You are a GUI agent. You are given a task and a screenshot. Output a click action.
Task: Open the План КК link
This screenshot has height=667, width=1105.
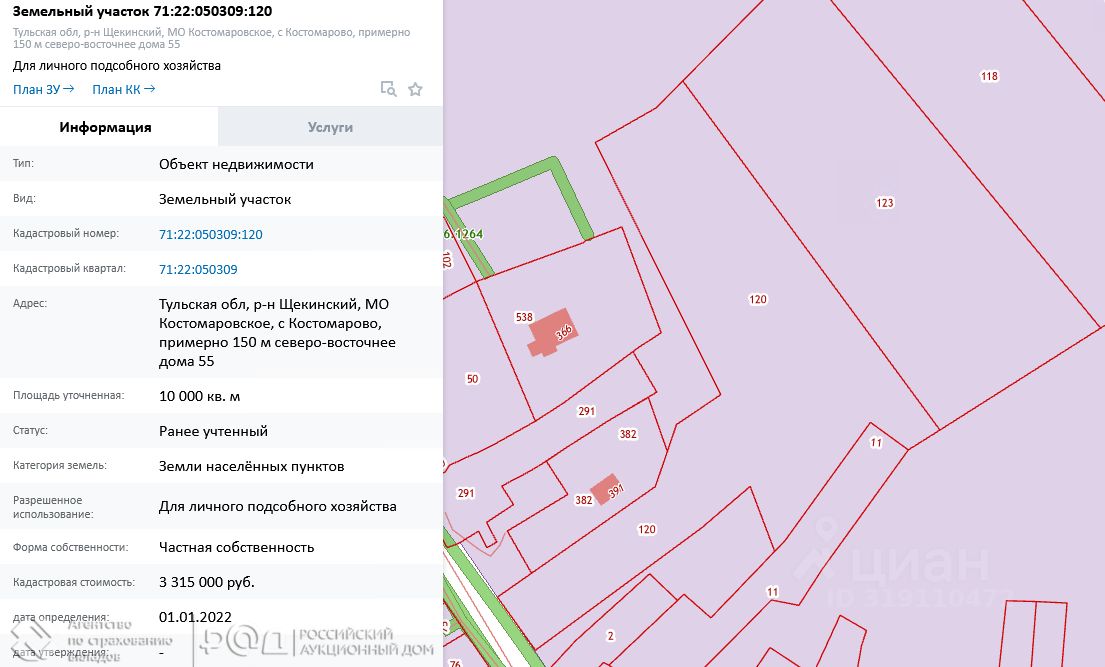click(124, 90)
